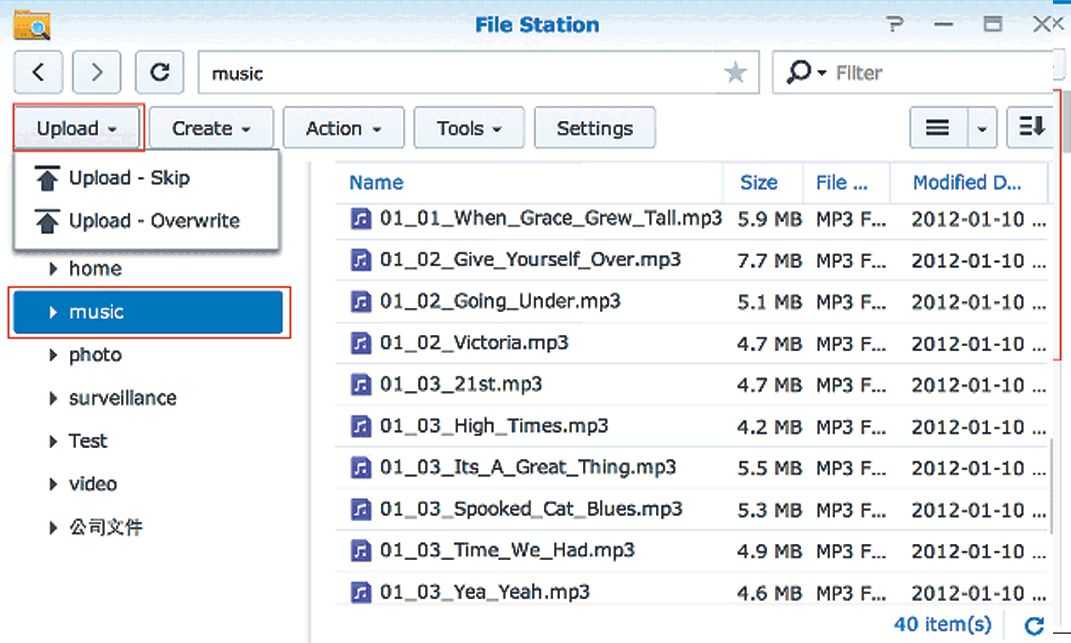
Task: Select the Test folder in tree
Action: tap(88, 441)
